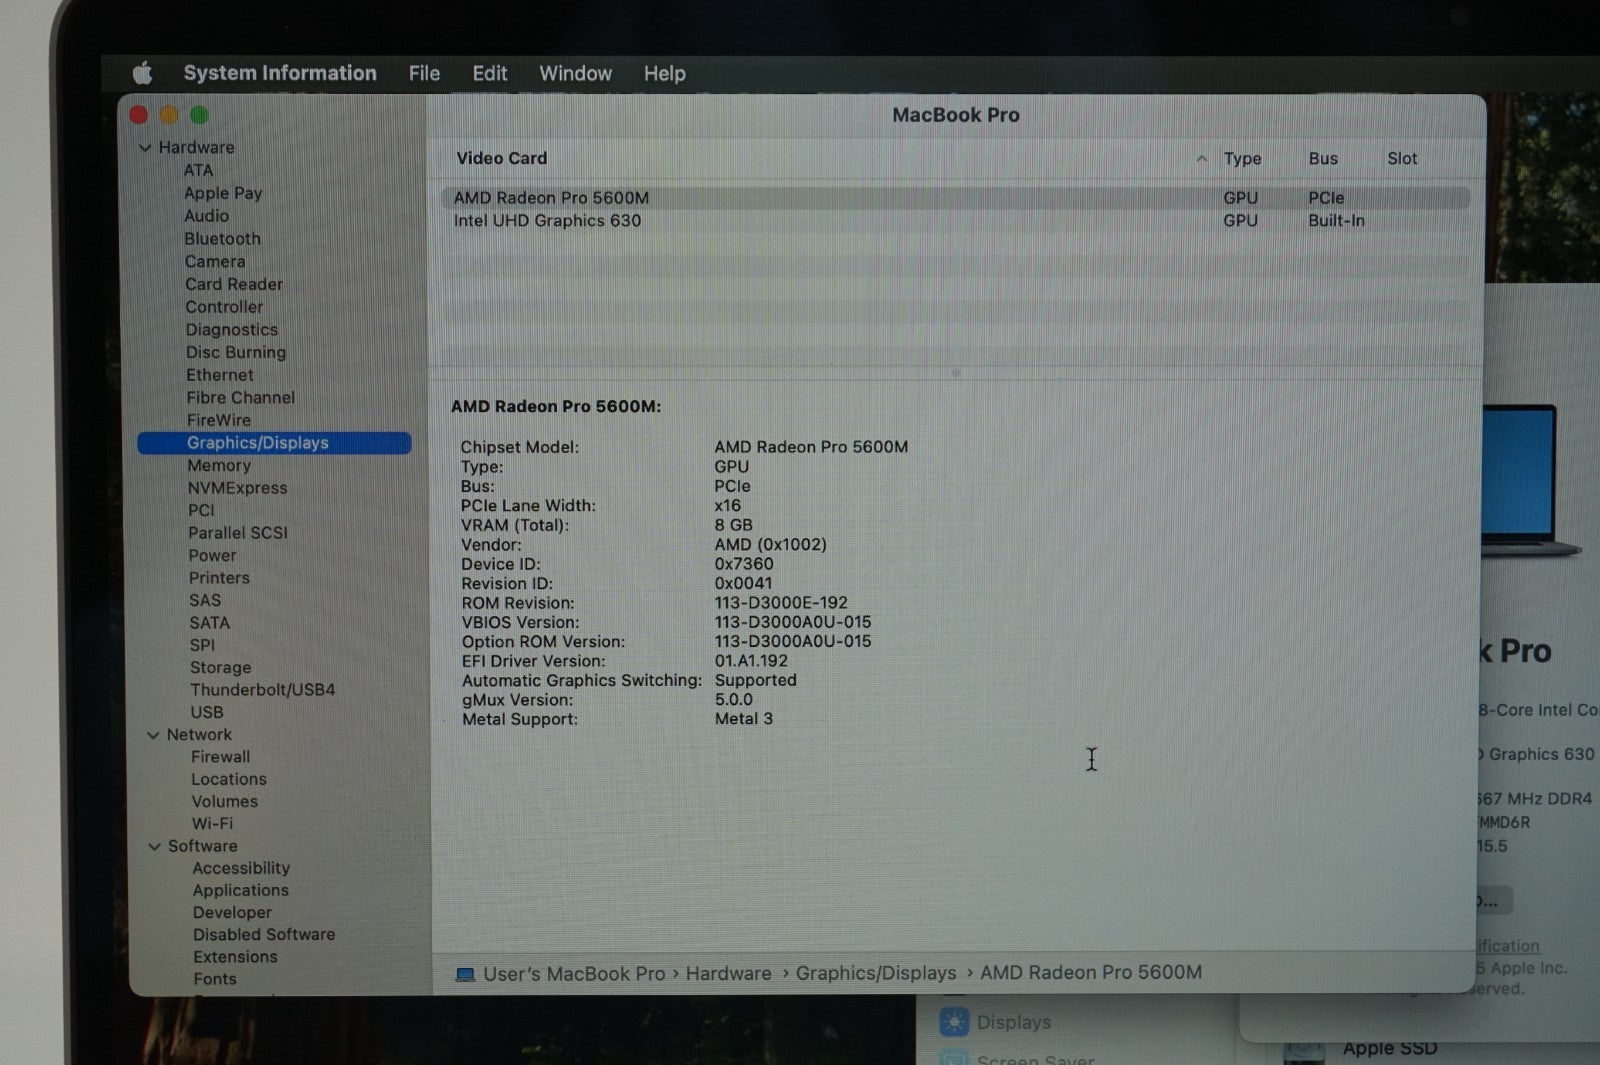Select Parallel SCSI in the sidebar
This screenshot has width=1600, height=1065.
click(238, 533)
